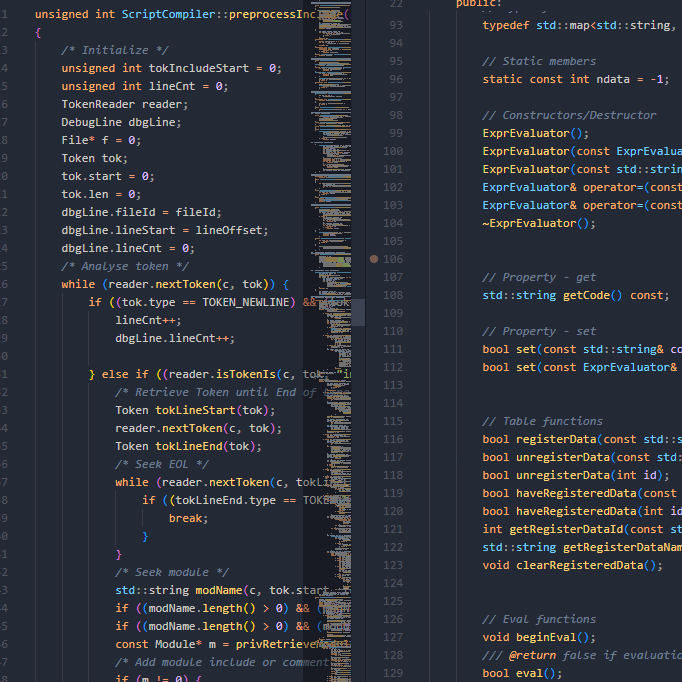Click the '/* Initialize */' comment
Screen dimensions: 682x682
[114, 50]
